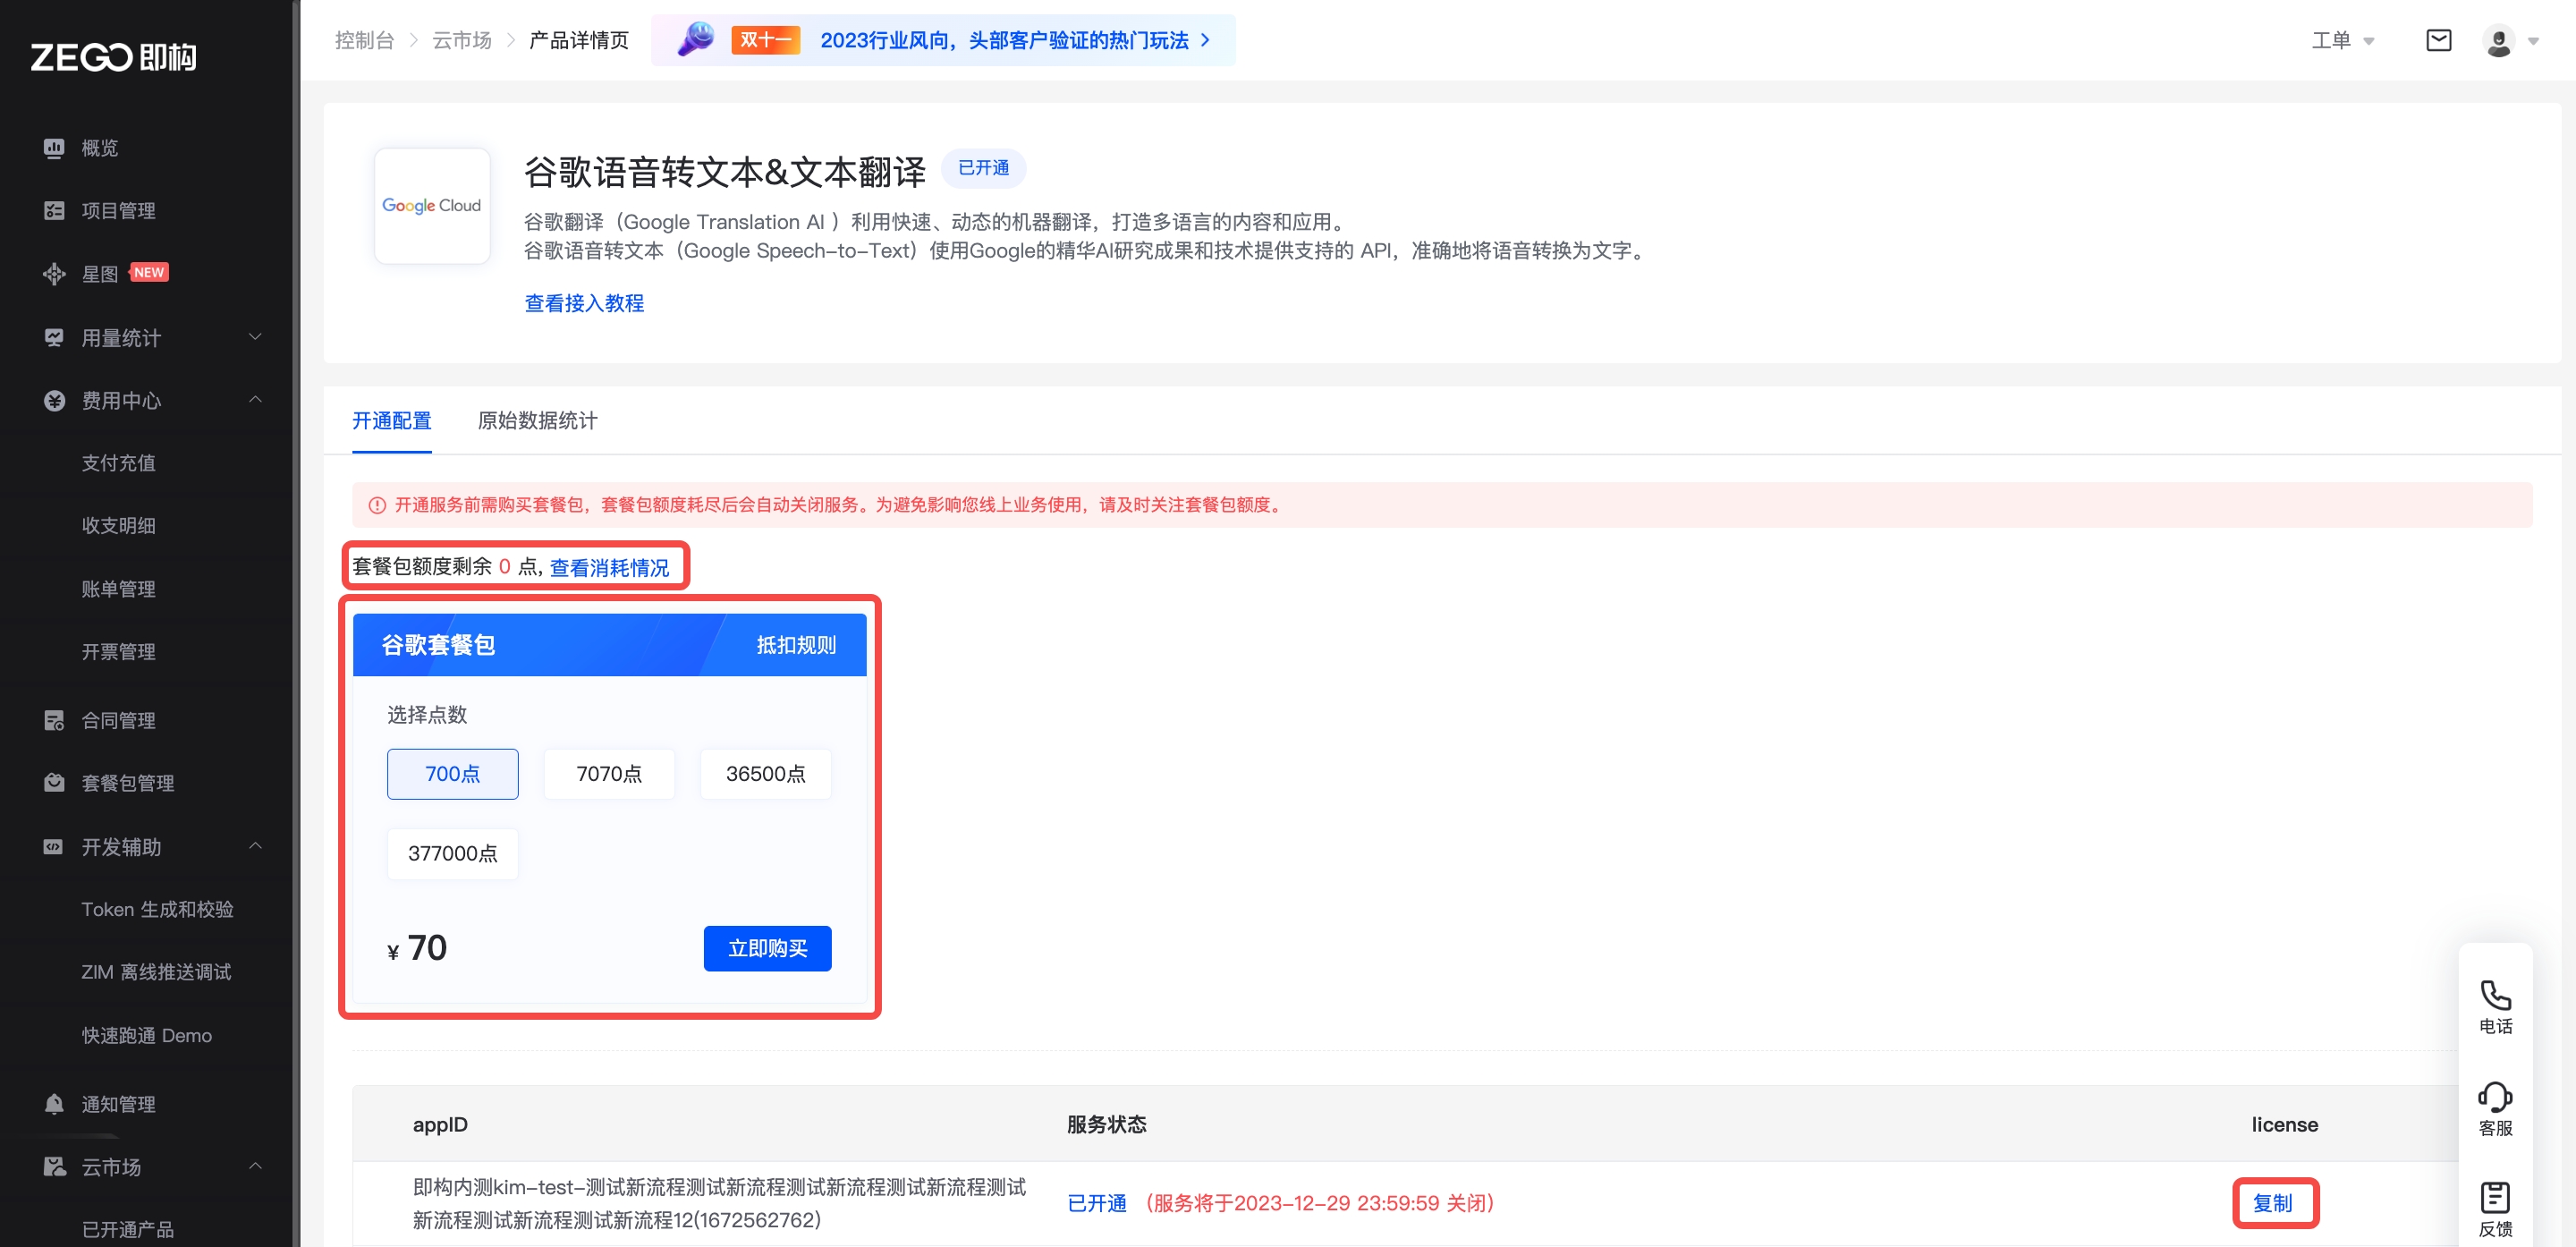Click the NEW badge beside 星图

tap(149, 272)
